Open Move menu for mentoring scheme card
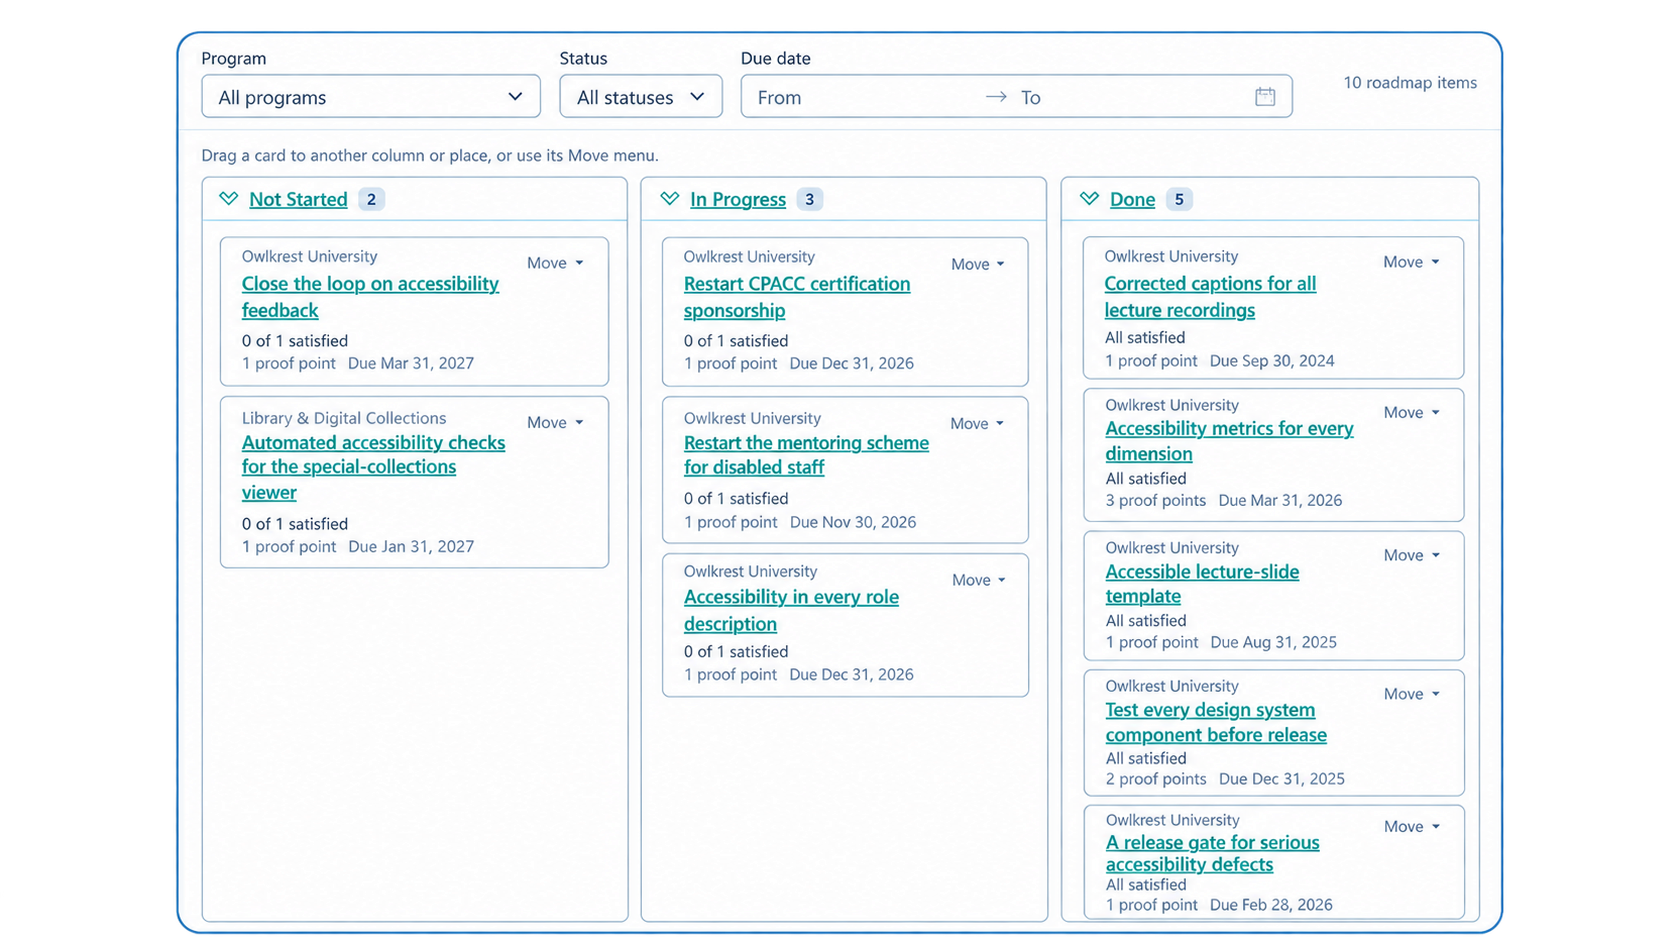 point(978,424)
